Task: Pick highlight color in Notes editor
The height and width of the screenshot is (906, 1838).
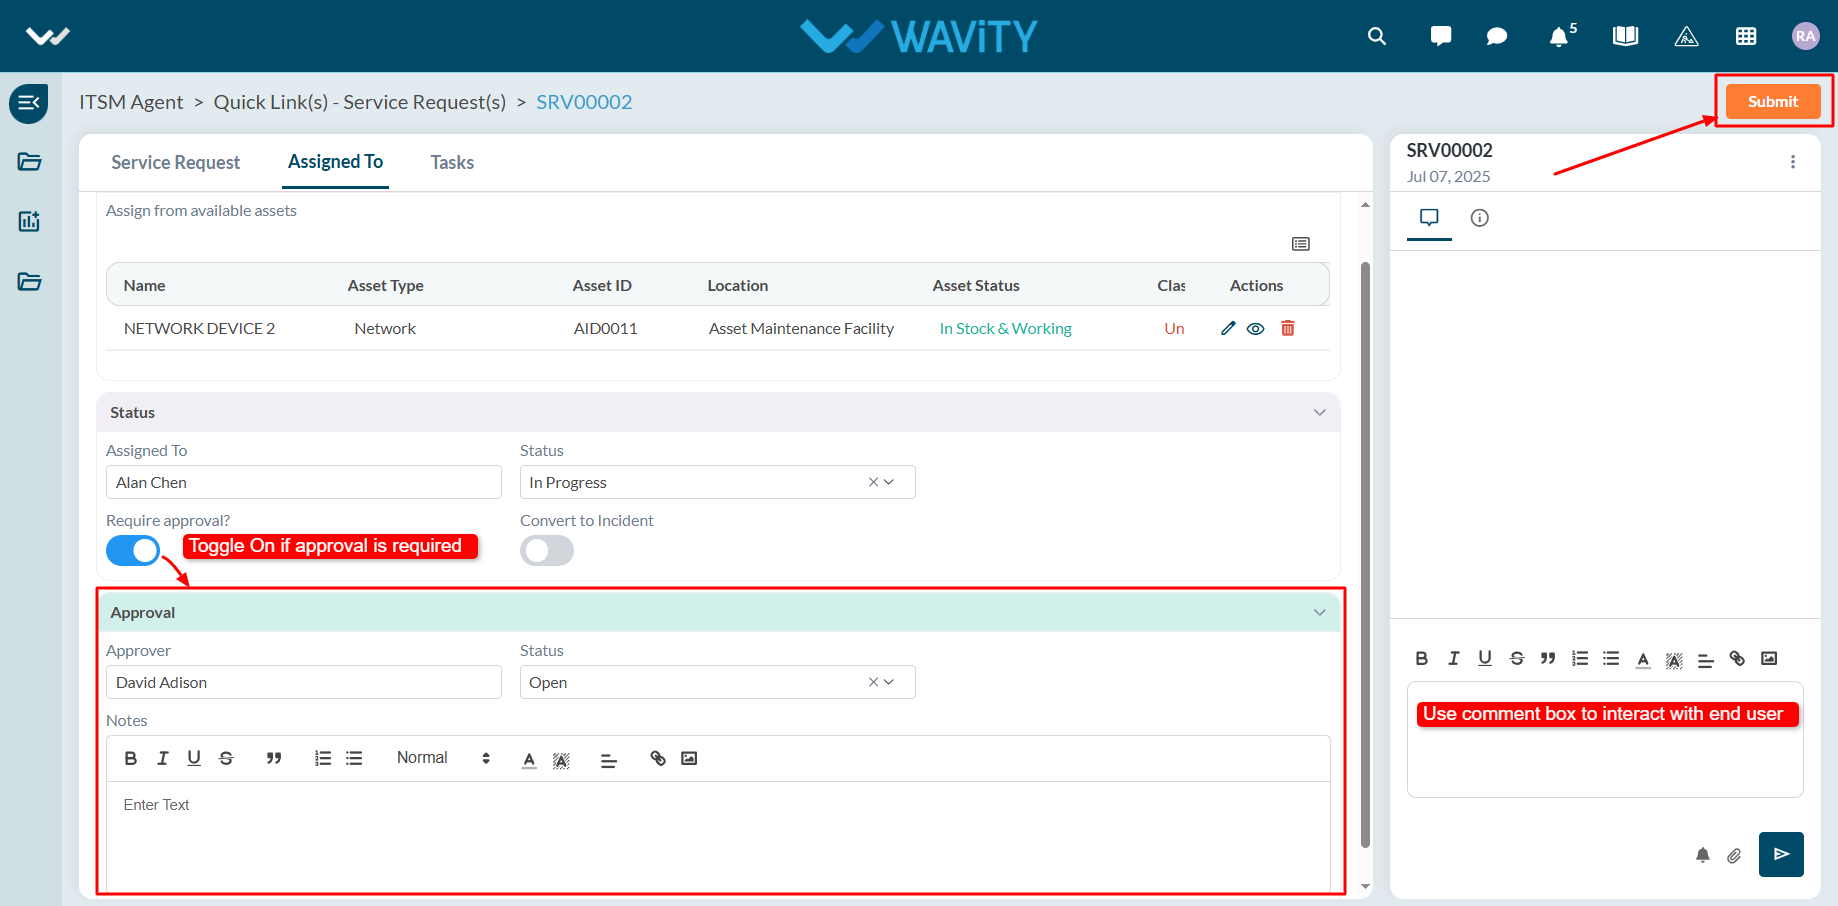Action: [x=561, y=759]
